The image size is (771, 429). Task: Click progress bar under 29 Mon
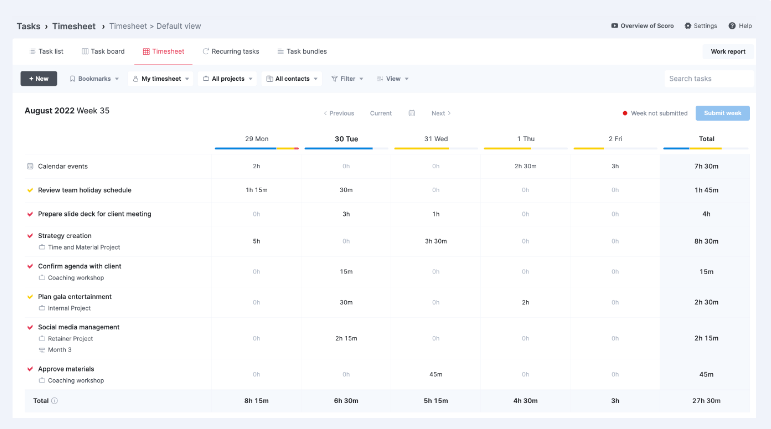(257, 148)
